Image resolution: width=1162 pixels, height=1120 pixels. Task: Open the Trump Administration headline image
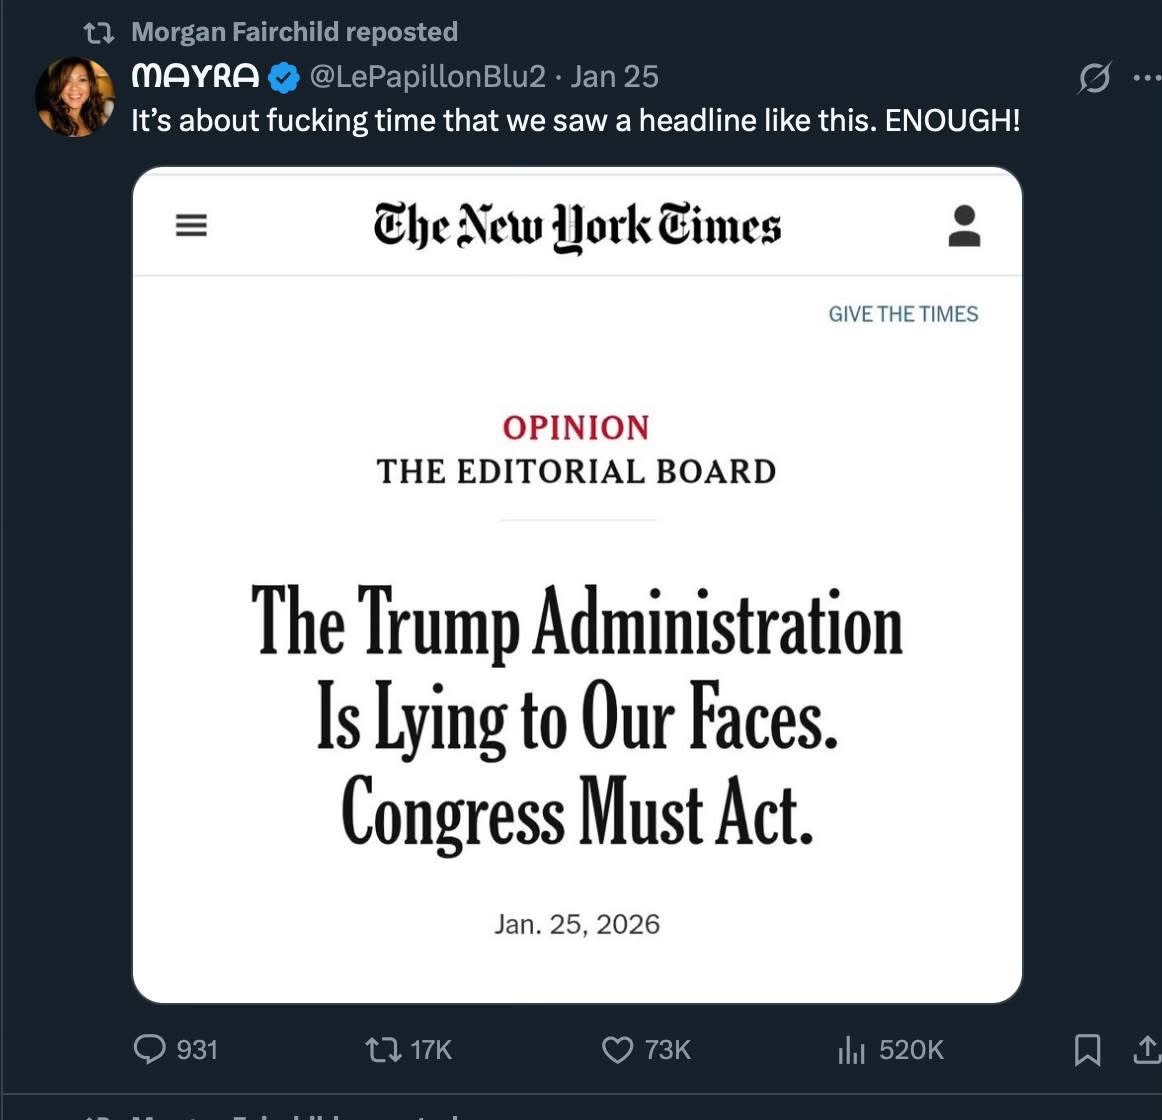click(577, 716)
